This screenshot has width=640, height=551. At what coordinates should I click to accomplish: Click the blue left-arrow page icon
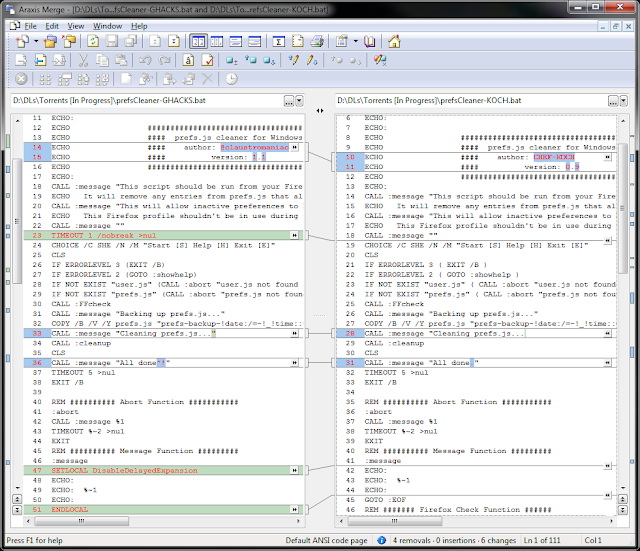click(x=40, y=60)
